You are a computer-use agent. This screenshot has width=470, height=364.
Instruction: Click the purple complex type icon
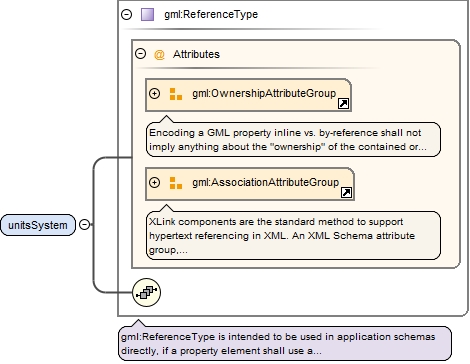147,15
